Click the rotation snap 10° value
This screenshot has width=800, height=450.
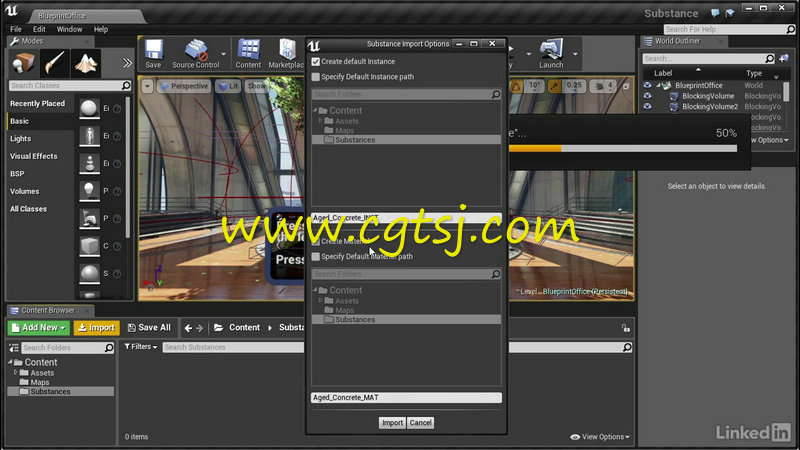click(x=534, y=86)
